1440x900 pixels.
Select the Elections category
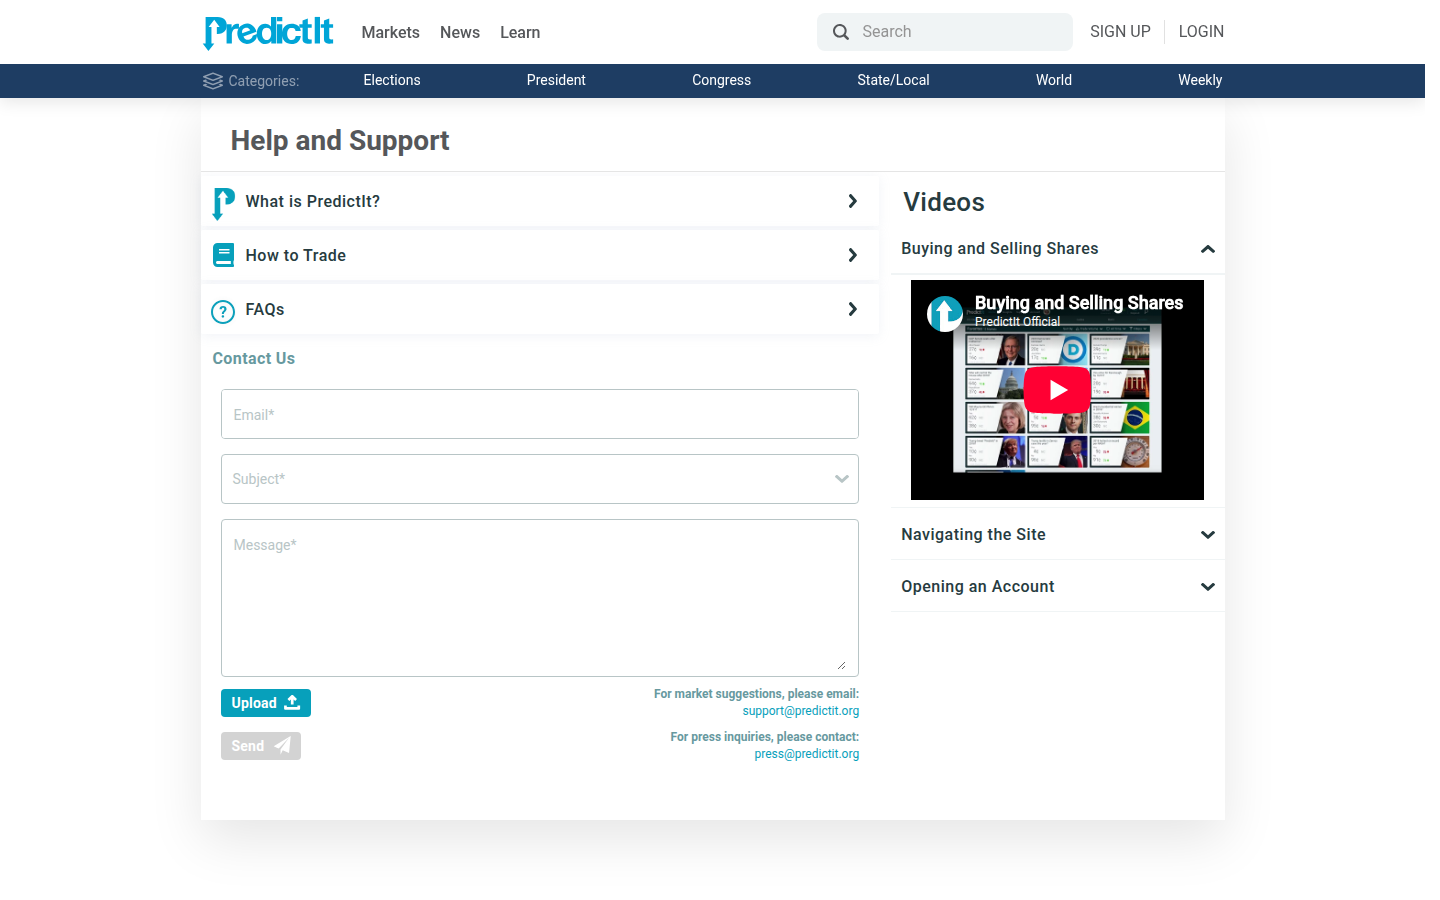click(392, 80)
